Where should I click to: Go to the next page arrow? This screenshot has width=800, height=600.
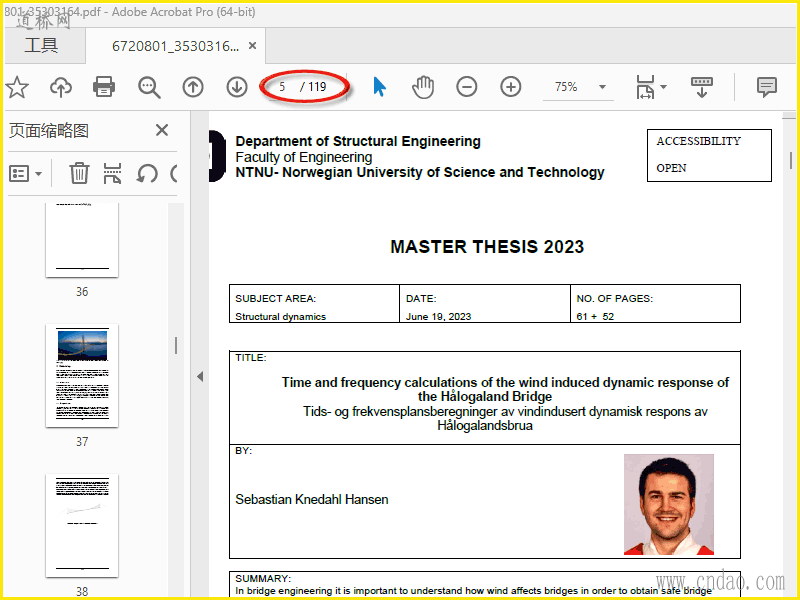(237, 87)
